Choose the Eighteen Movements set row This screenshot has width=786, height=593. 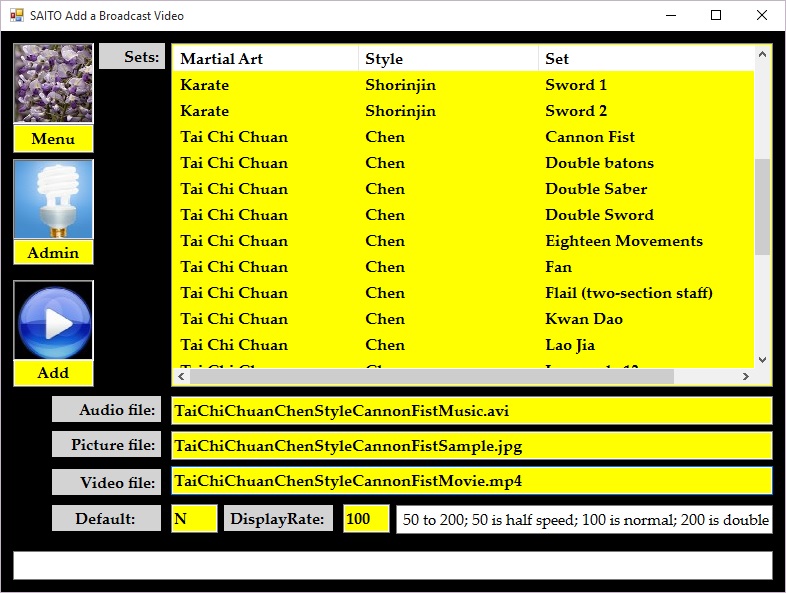coord(462,241)
